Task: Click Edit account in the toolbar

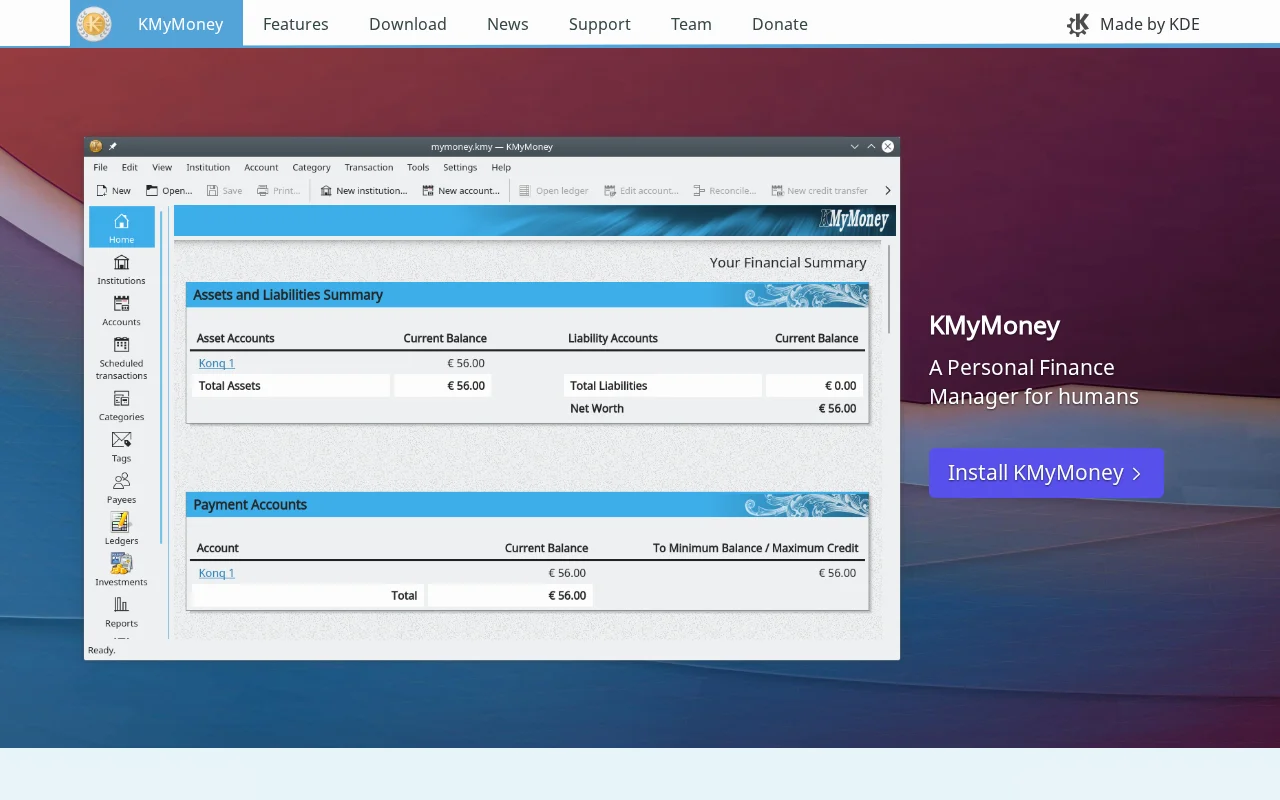Action: 641,190
